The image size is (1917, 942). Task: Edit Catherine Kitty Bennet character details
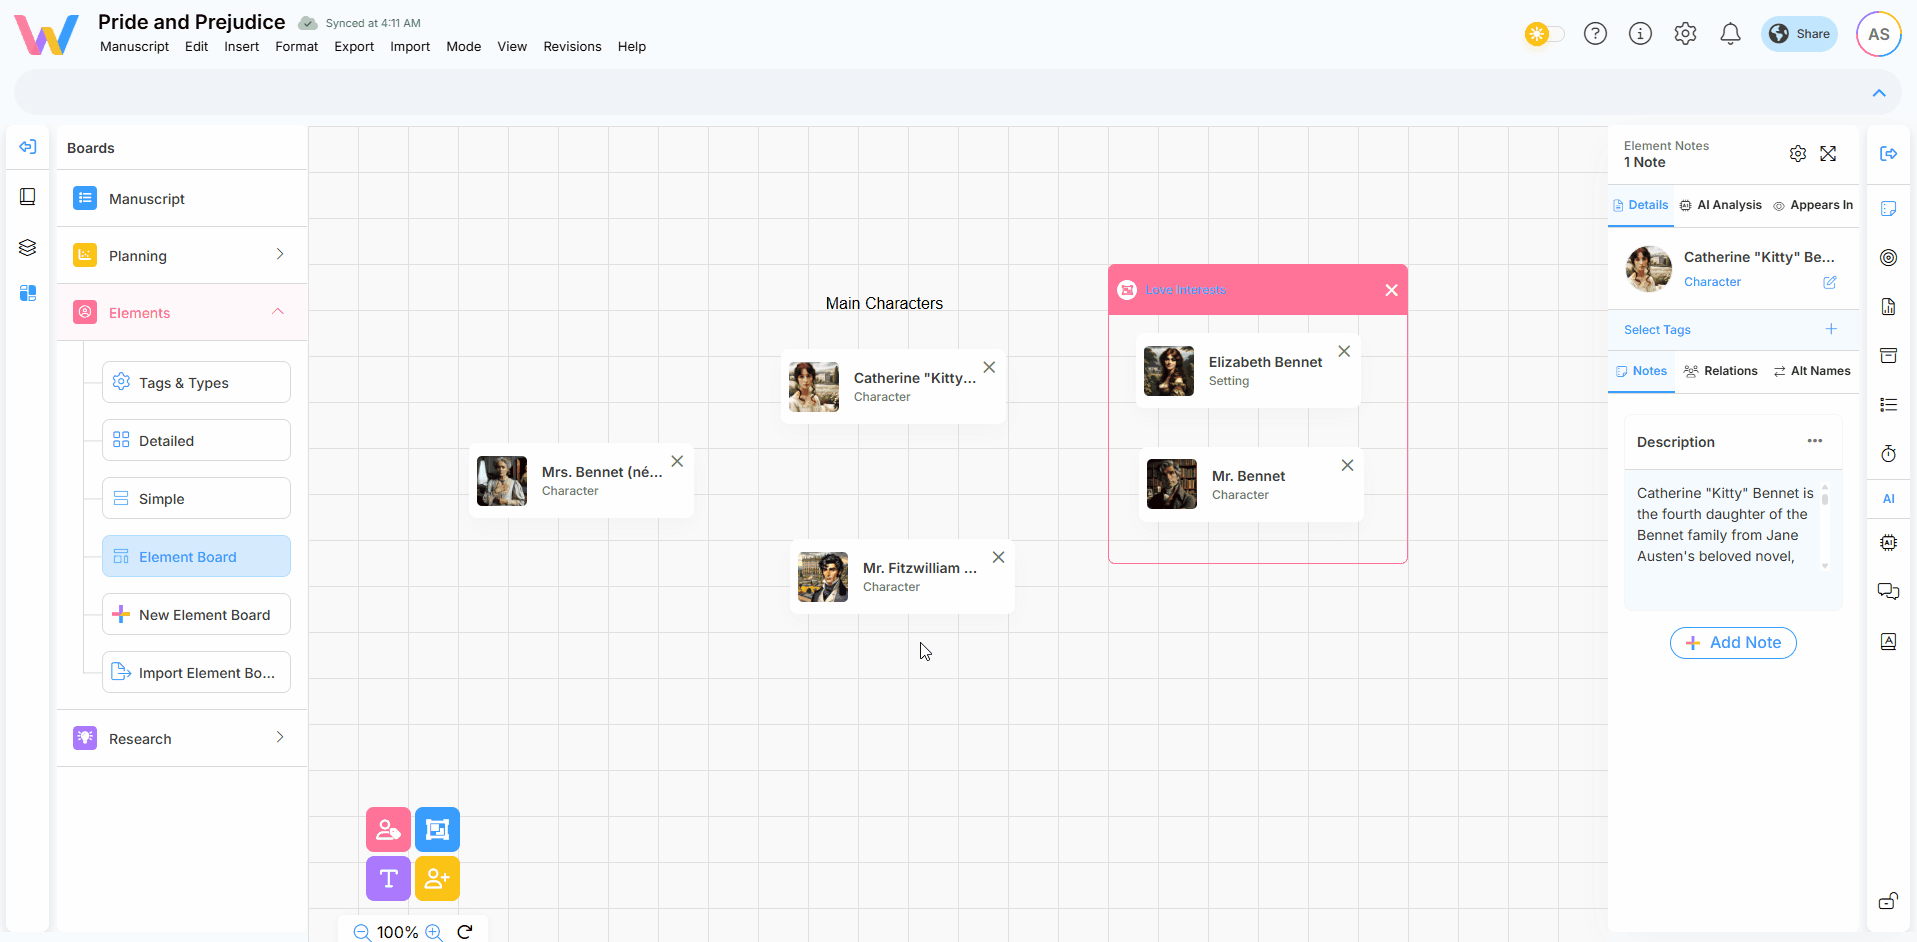point(1829,282)
